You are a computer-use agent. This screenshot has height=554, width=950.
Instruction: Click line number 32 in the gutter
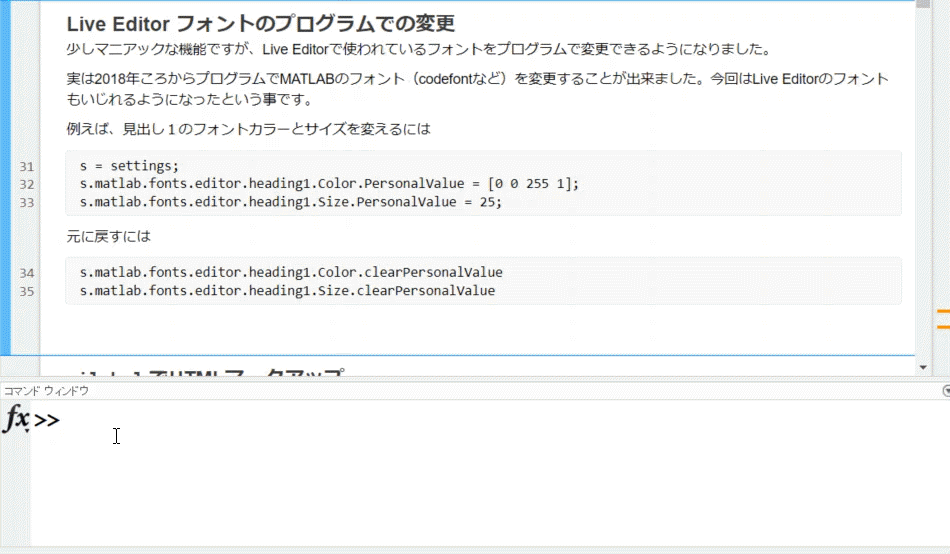point(27,184)
